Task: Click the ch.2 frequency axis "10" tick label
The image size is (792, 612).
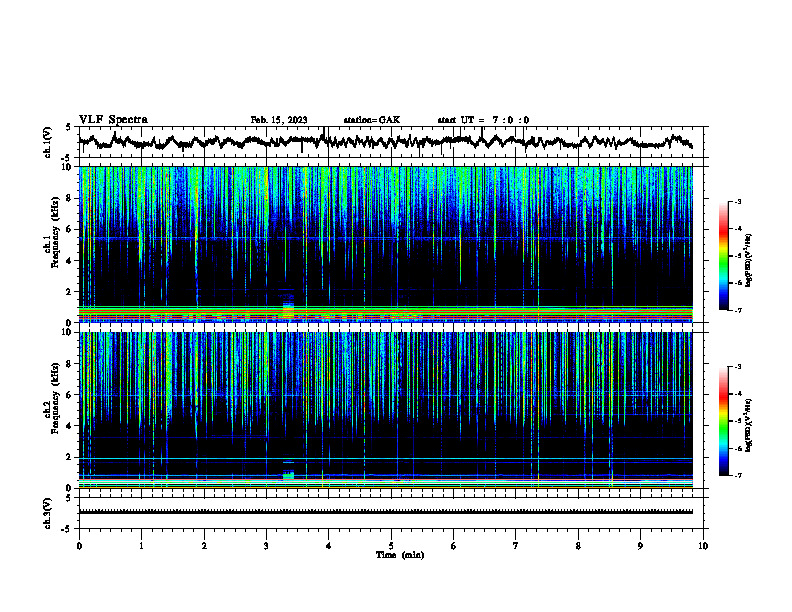Action: point(67,332)
